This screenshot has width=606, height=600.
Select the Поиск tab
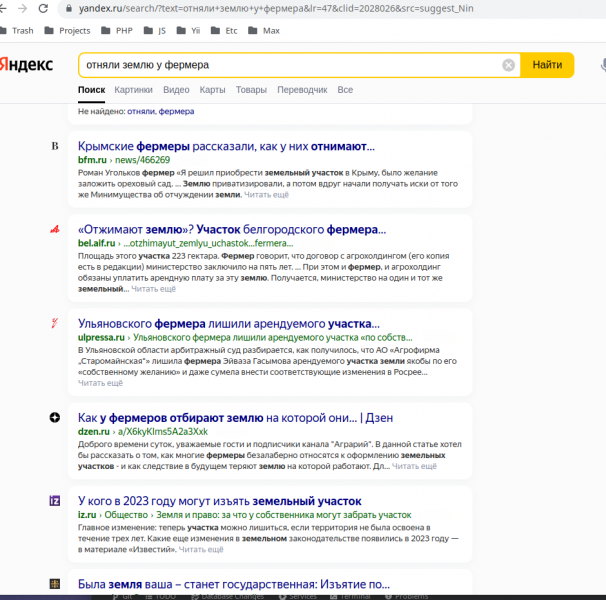click(92, 90)
